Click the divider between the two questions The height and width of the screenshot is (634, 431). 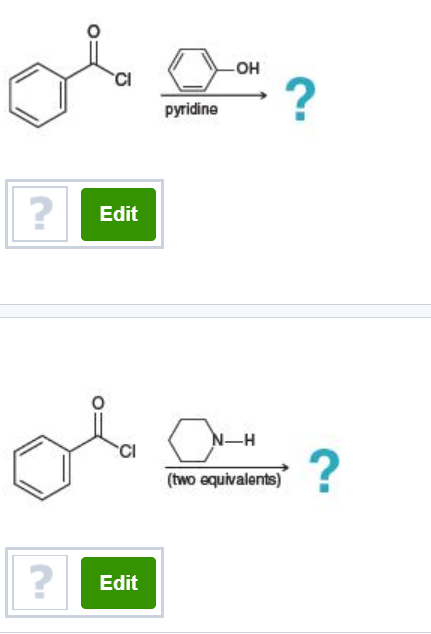(216, 311)
